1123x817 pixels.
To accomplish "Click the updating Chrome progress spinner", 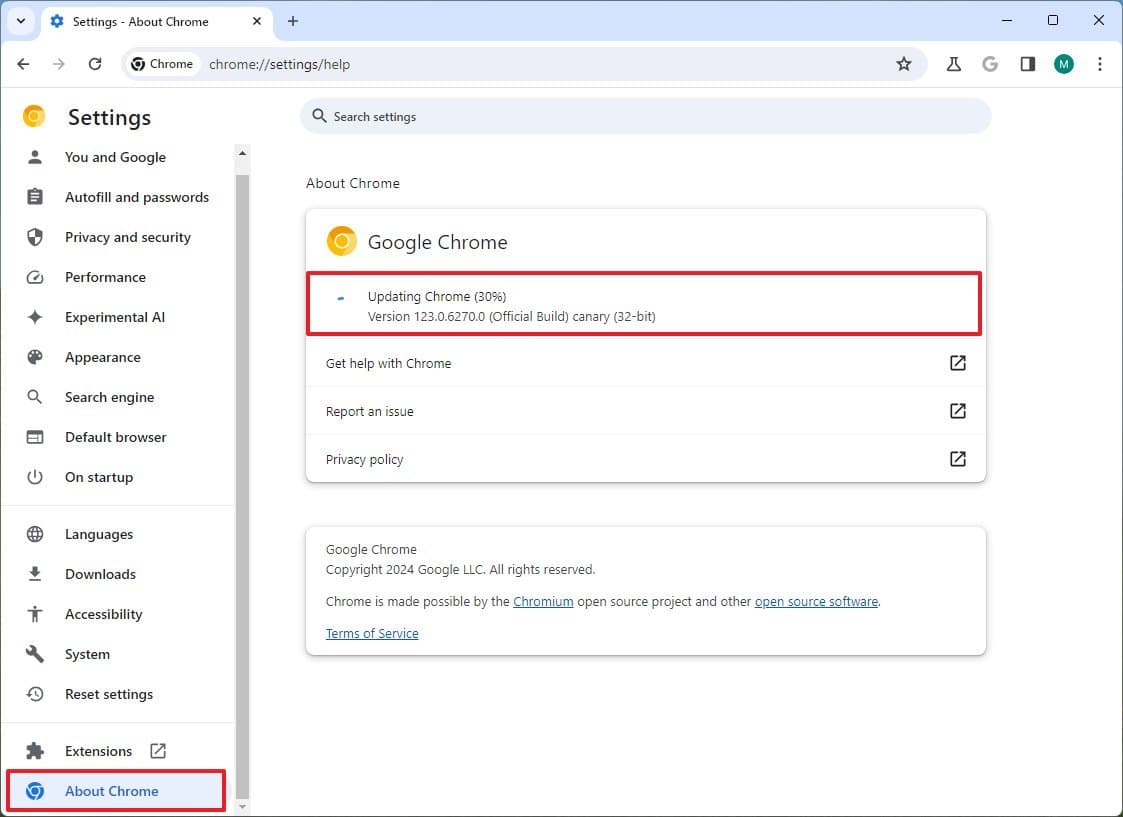I will (340, 296).
